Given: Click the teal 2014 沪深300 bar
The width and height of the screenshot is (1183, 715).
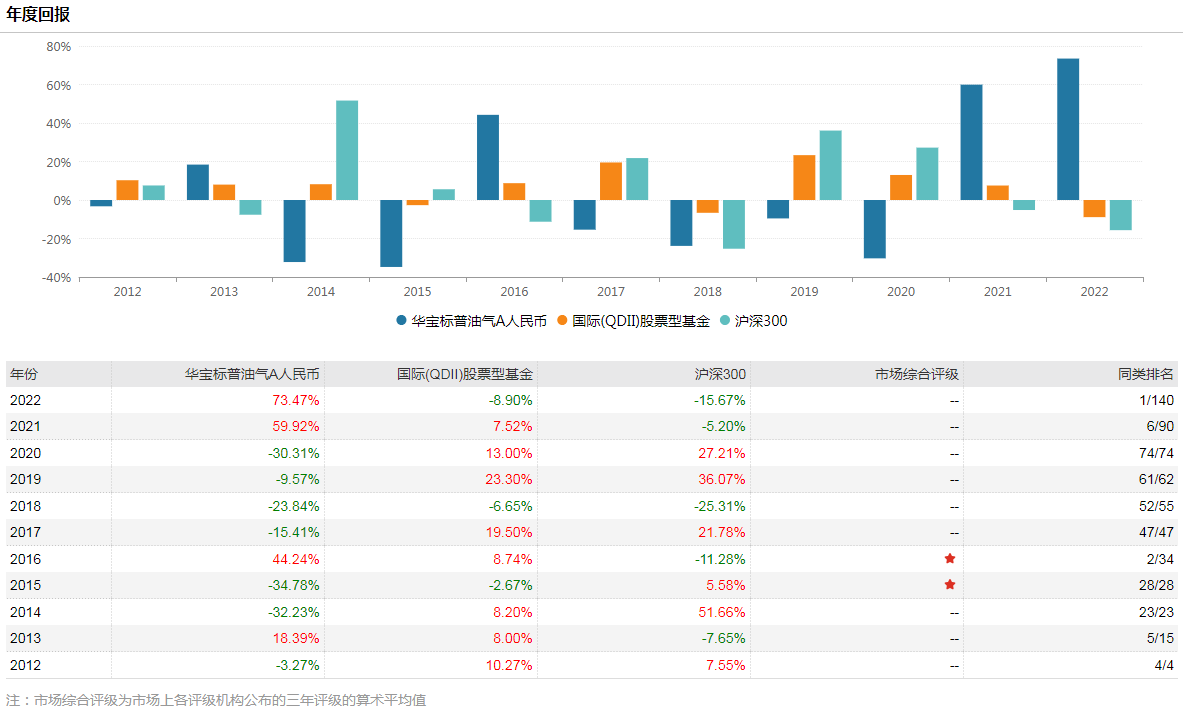Looking at the screenshot, I should point(347,150).
